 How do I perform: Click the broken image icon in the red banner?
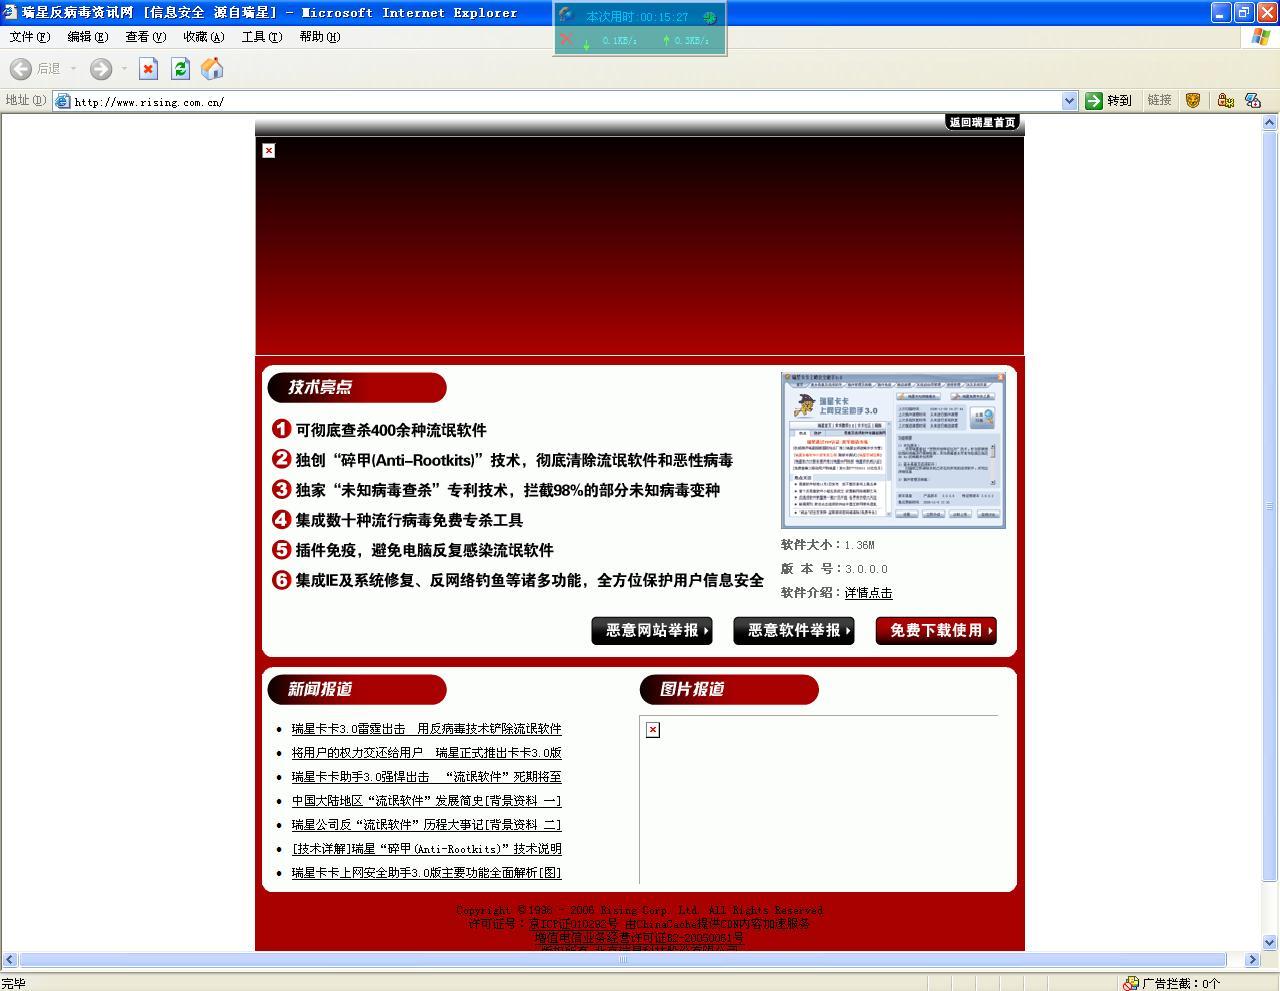[x=268, y=151]
